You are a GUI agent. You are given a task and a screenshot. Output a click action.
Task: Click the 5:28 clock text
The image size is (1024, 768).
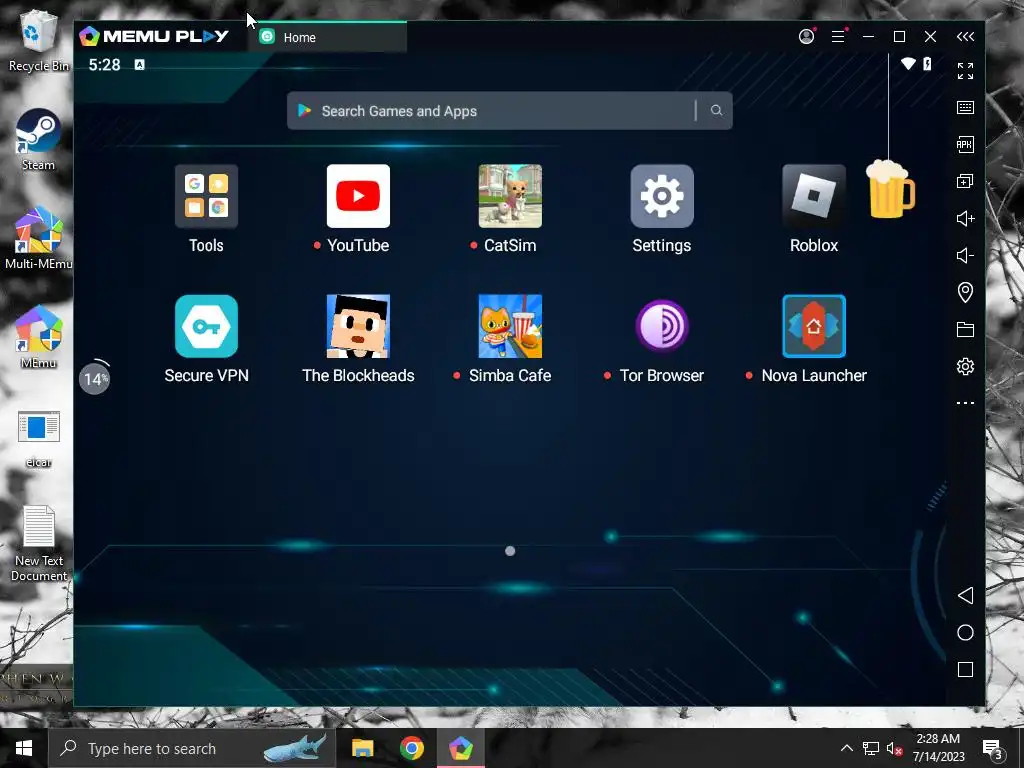click(104, 65)
